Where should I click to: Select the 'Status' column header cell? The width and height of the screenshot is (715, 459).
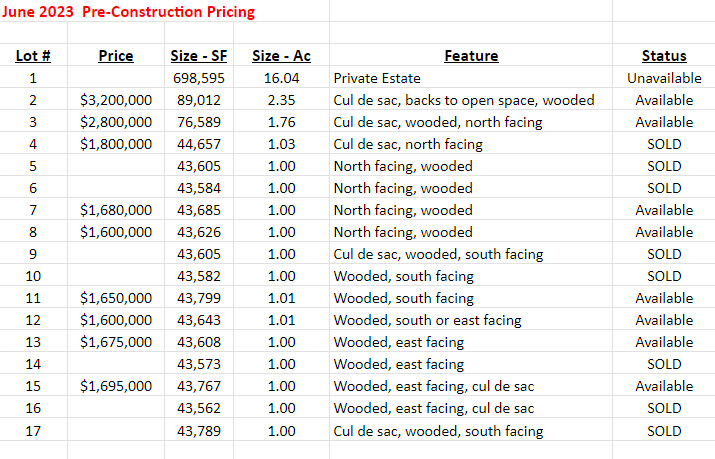664,56
